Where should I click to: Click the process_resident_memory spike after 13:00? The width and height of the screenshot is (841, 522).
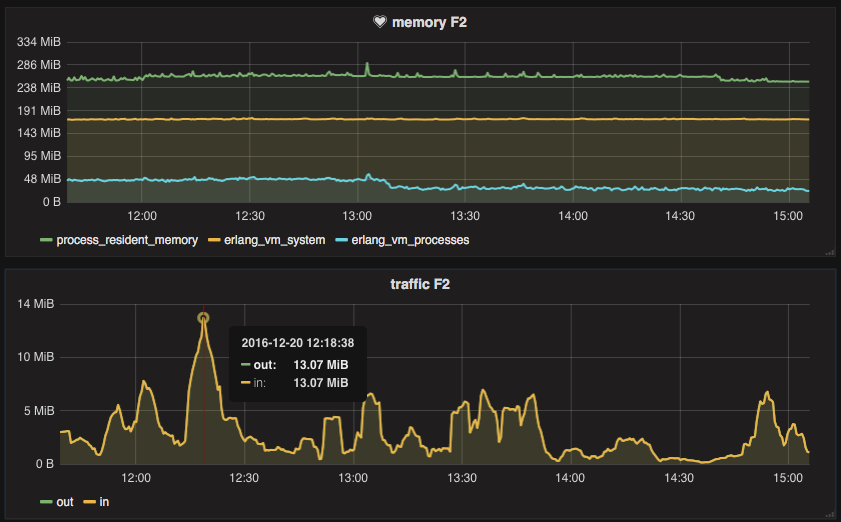pyautogui.click(x=367, y=65)
